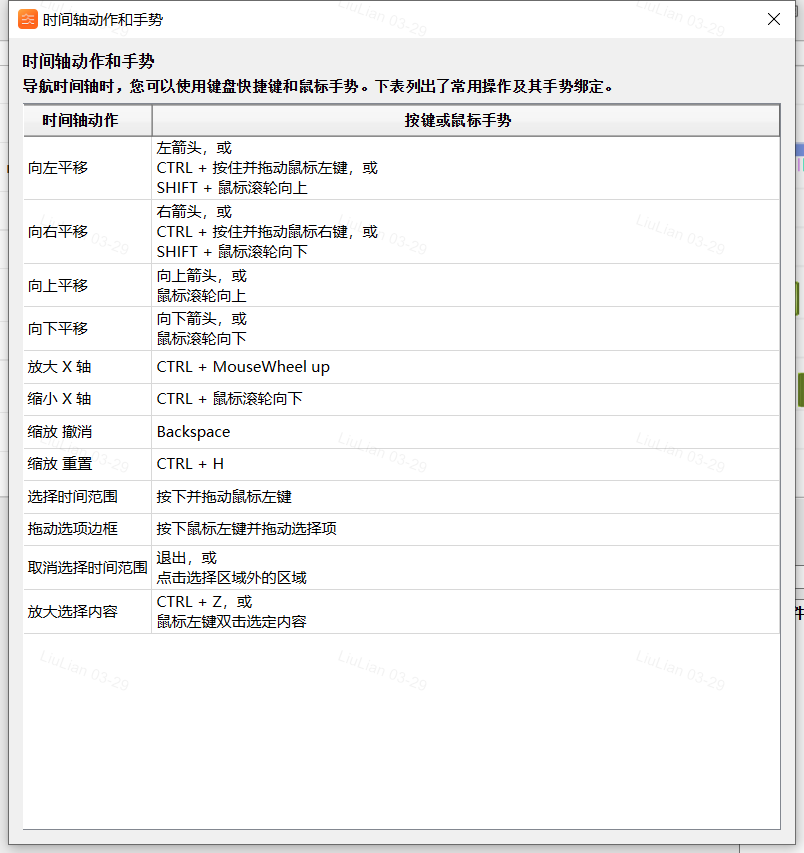Select the 缩放 重置 cell
This screenshot has width=804, height=853.
[x=88, y=464]
